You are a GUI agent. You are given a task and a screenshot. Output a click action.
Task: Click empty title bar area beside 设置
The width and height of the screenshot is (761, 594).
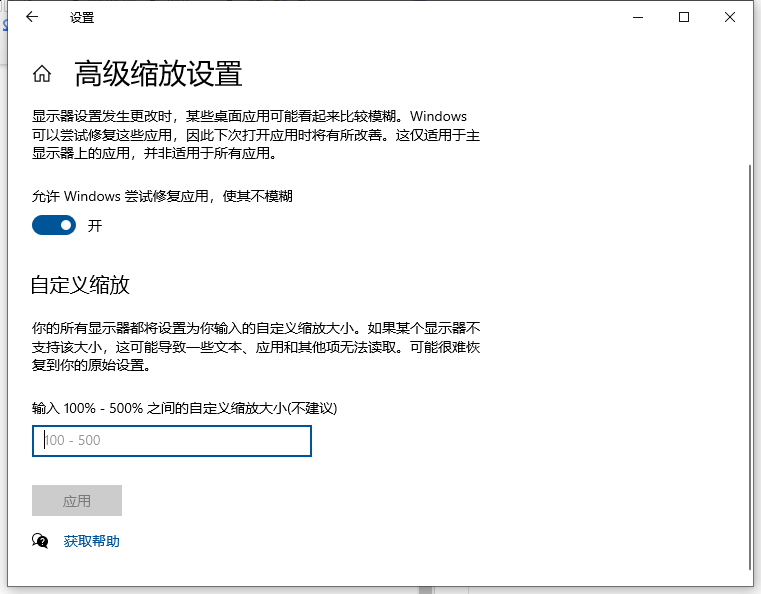tap(350, 17)
